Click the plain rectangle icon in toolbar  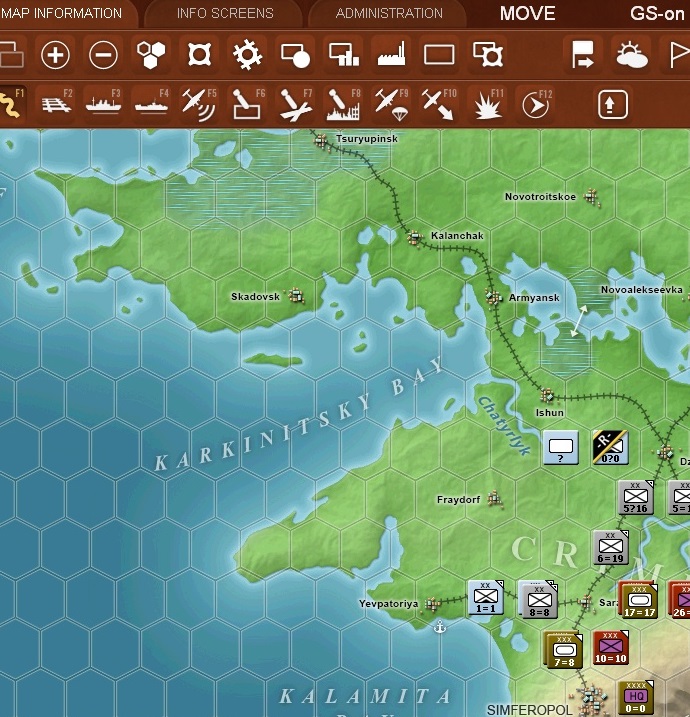click(439, 55)
